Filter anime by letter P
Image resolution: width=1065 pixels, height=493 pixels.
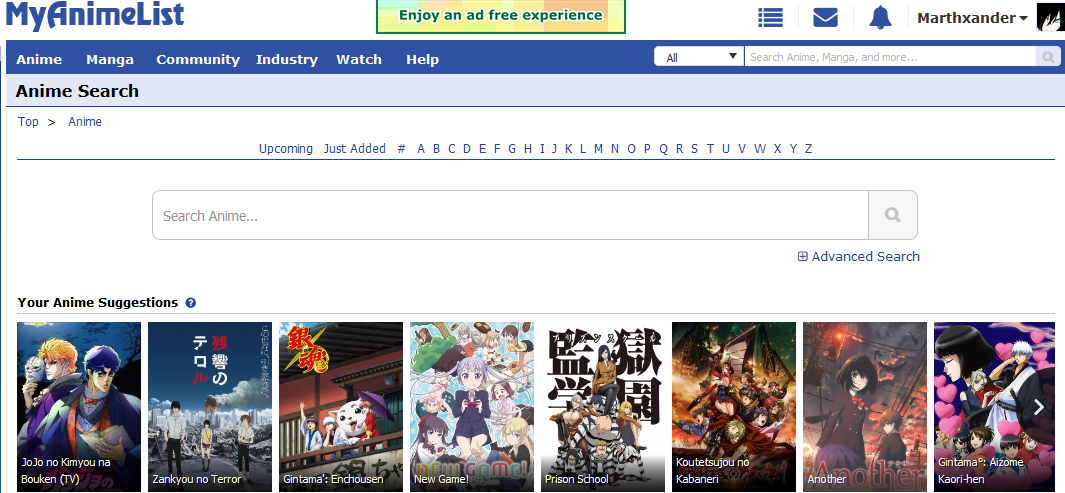pyautogui.click(x=647, y=149)
